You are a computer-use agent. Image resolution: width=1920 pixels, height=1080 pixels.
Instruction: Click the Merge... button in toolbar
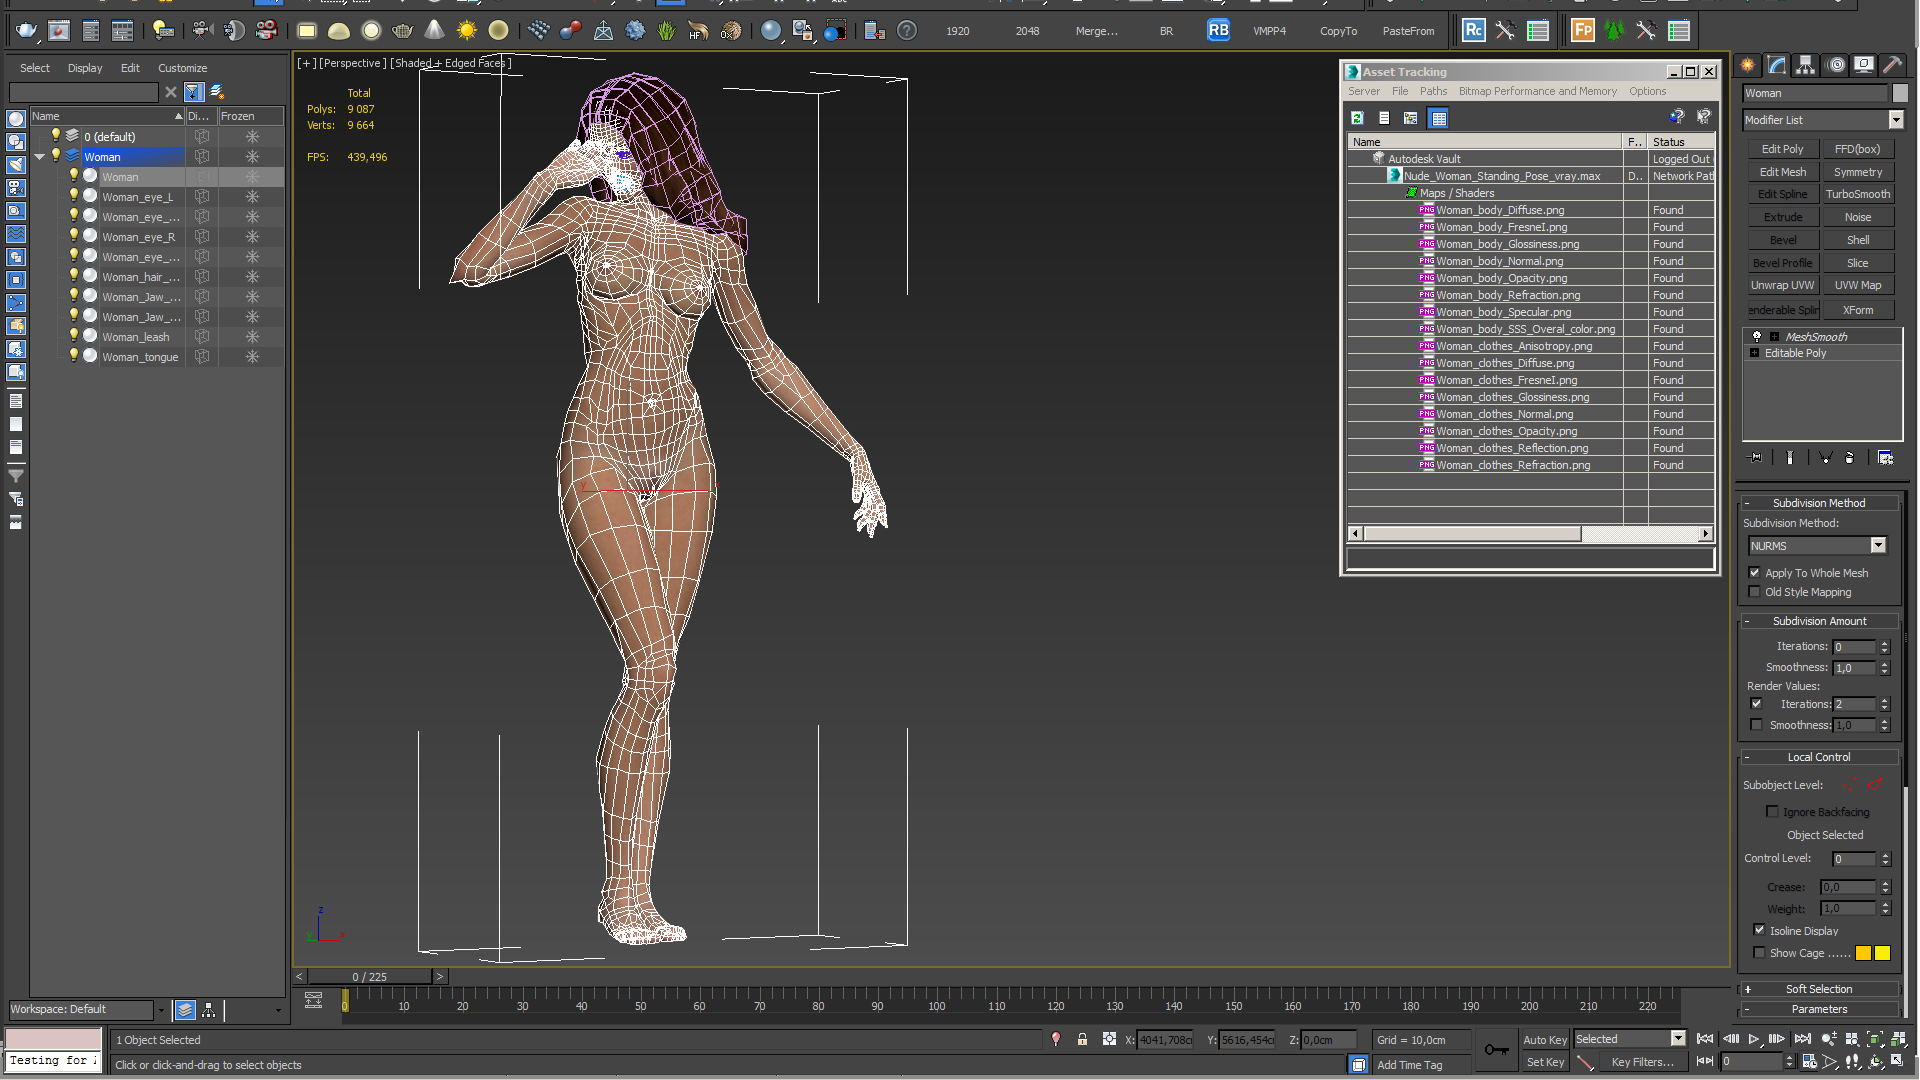[x=1096, y=31]
